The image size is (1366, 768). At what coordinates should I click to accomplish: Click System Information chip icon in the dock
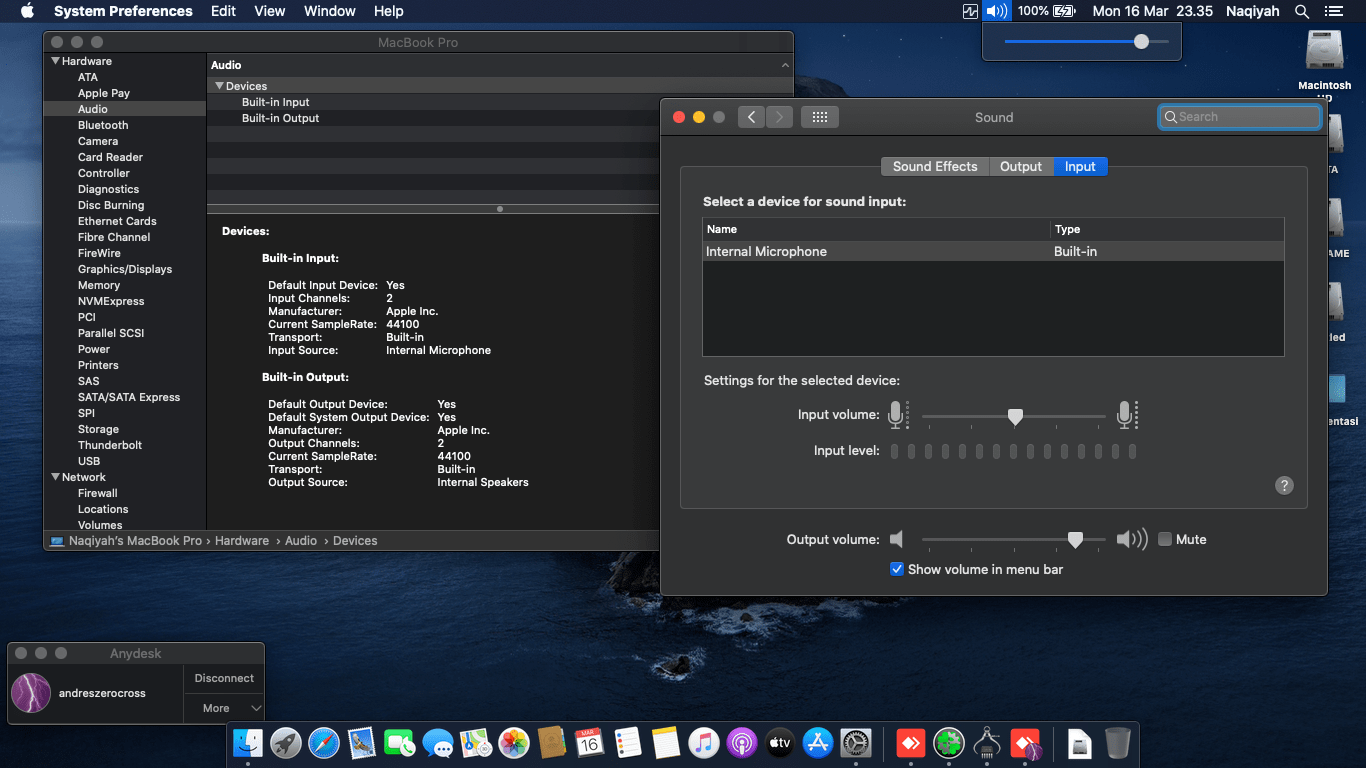[987, 743]
